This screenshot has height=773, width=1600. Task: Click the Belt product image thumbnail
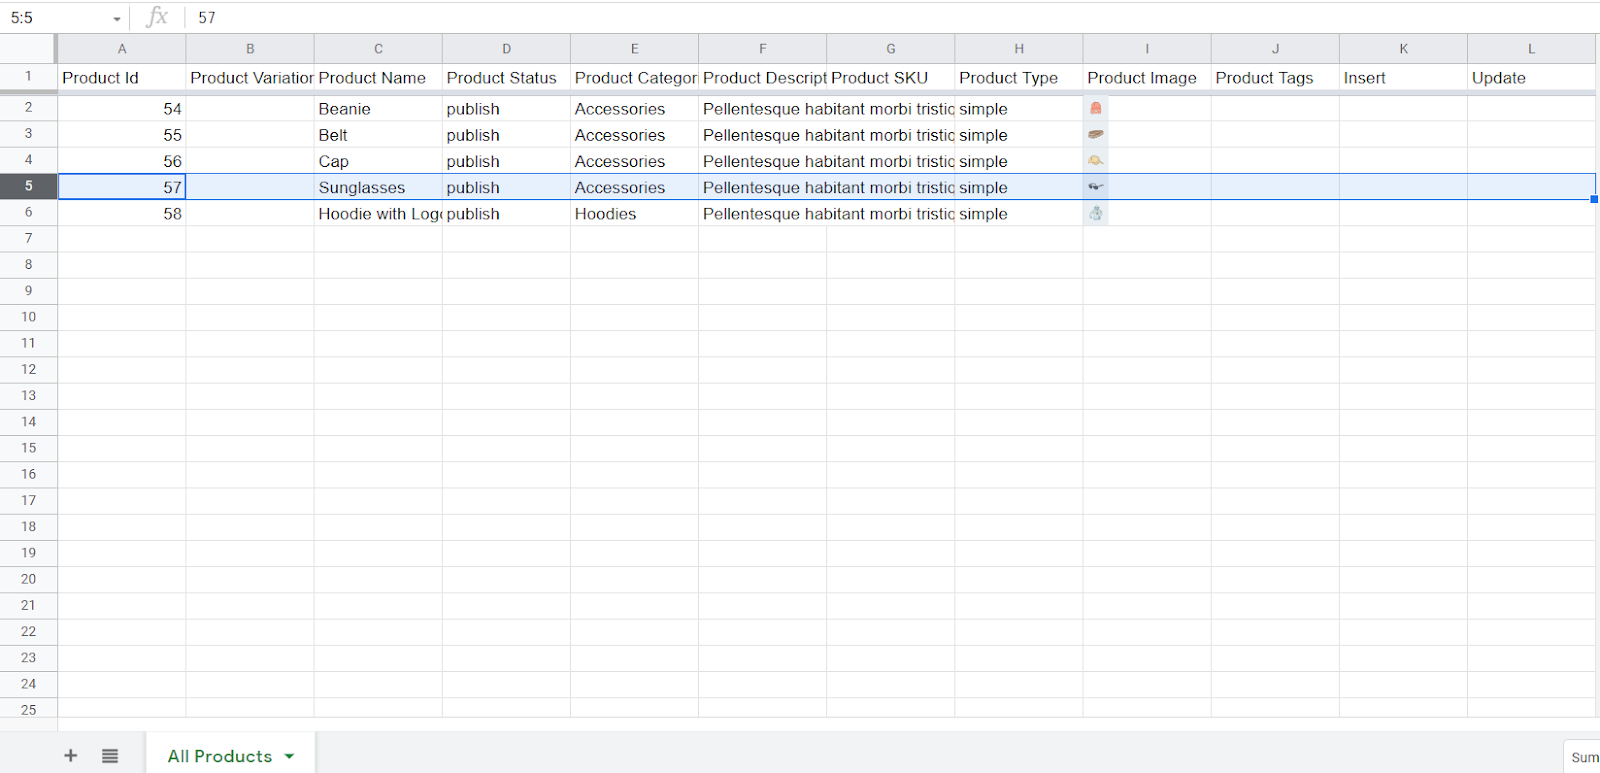(1096, 134)
